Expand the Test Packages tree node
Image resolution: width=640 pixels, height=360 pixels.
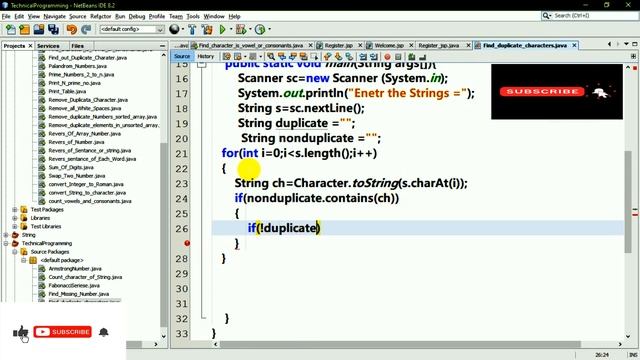click(15, 209)
